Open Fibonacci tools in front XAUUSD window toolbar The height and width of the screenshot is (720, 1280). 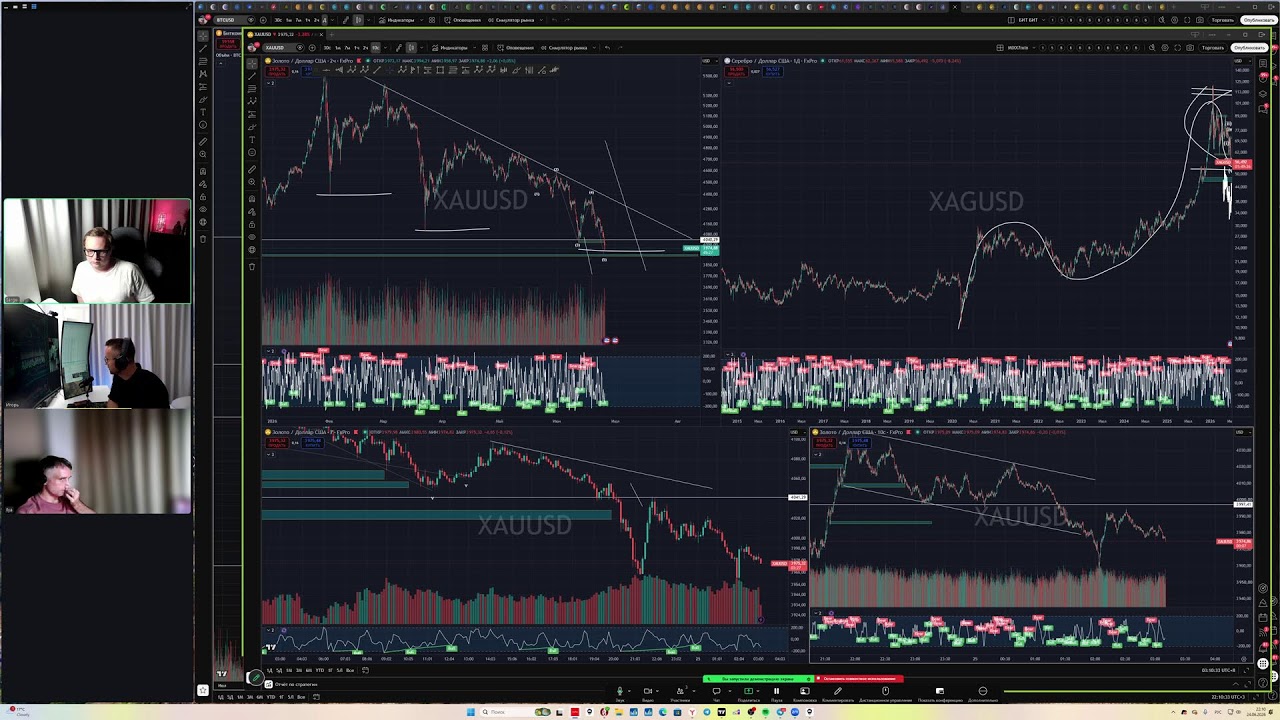[252, 88]
